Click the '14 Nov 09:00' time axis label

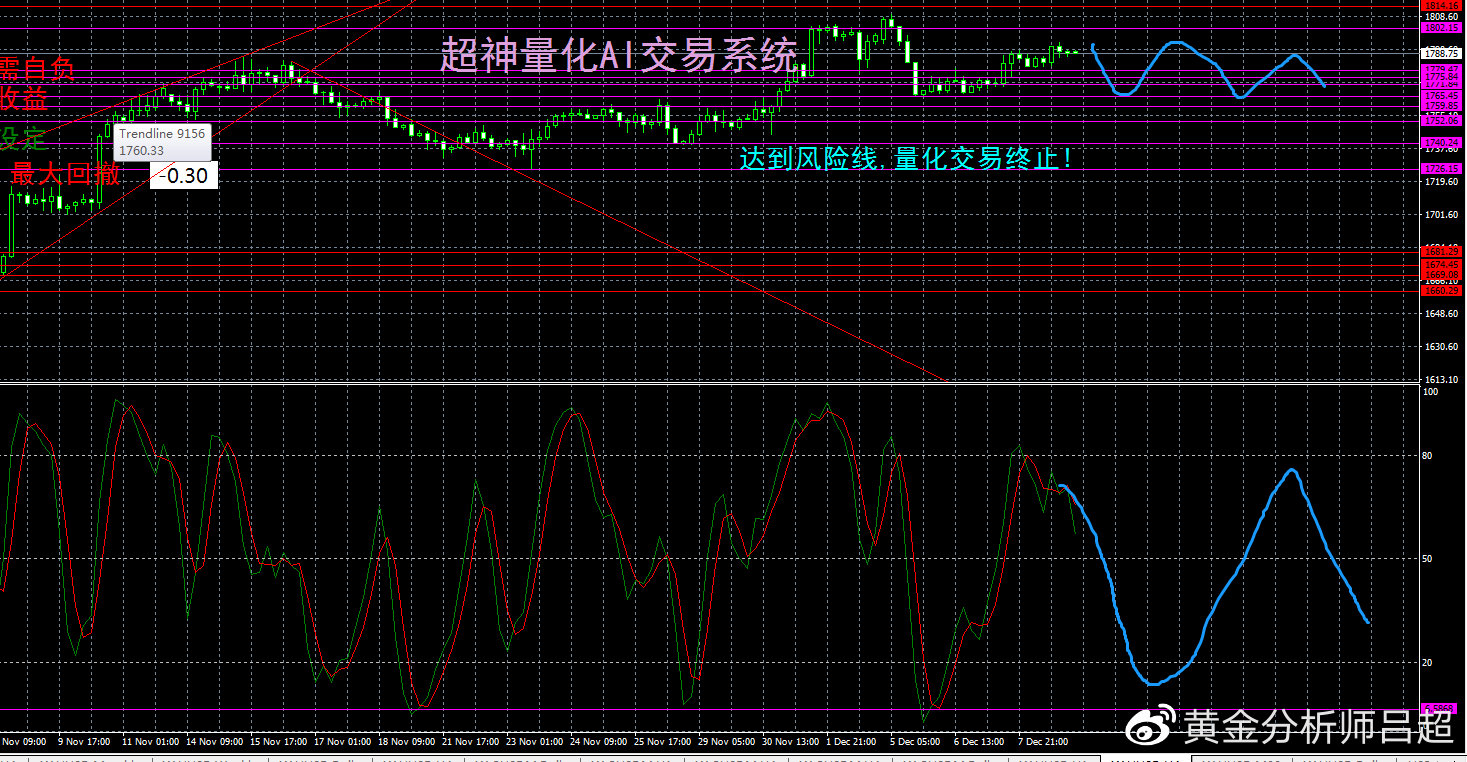point(215,742)
